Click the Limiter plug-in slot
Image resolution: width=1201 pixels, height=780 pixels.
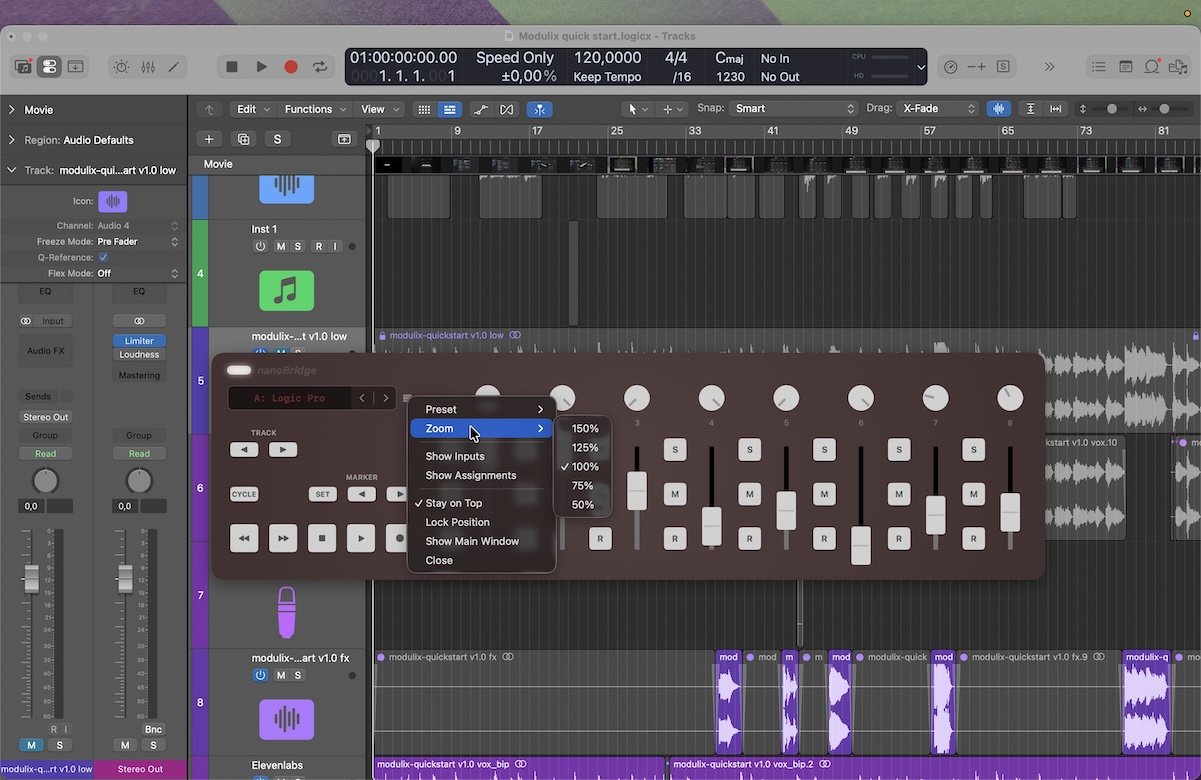[139, 341]
